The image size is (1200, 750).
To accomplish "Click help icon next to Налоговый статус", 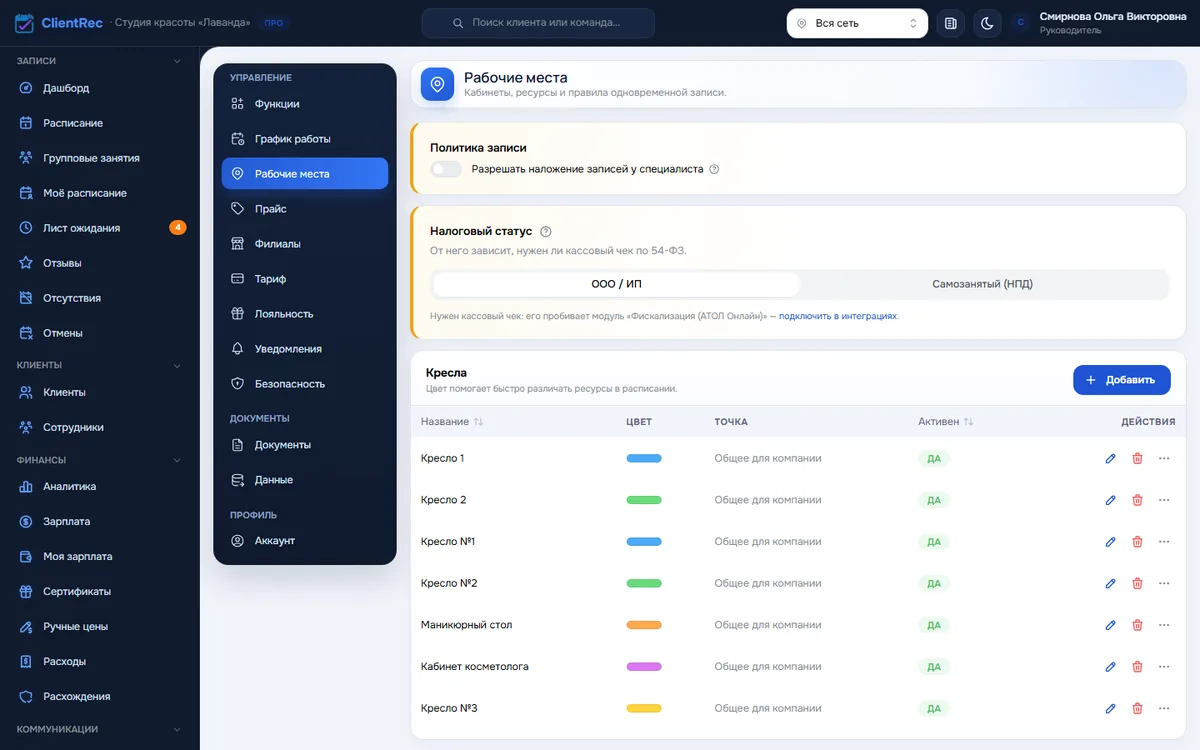I will tap(545, 231).
